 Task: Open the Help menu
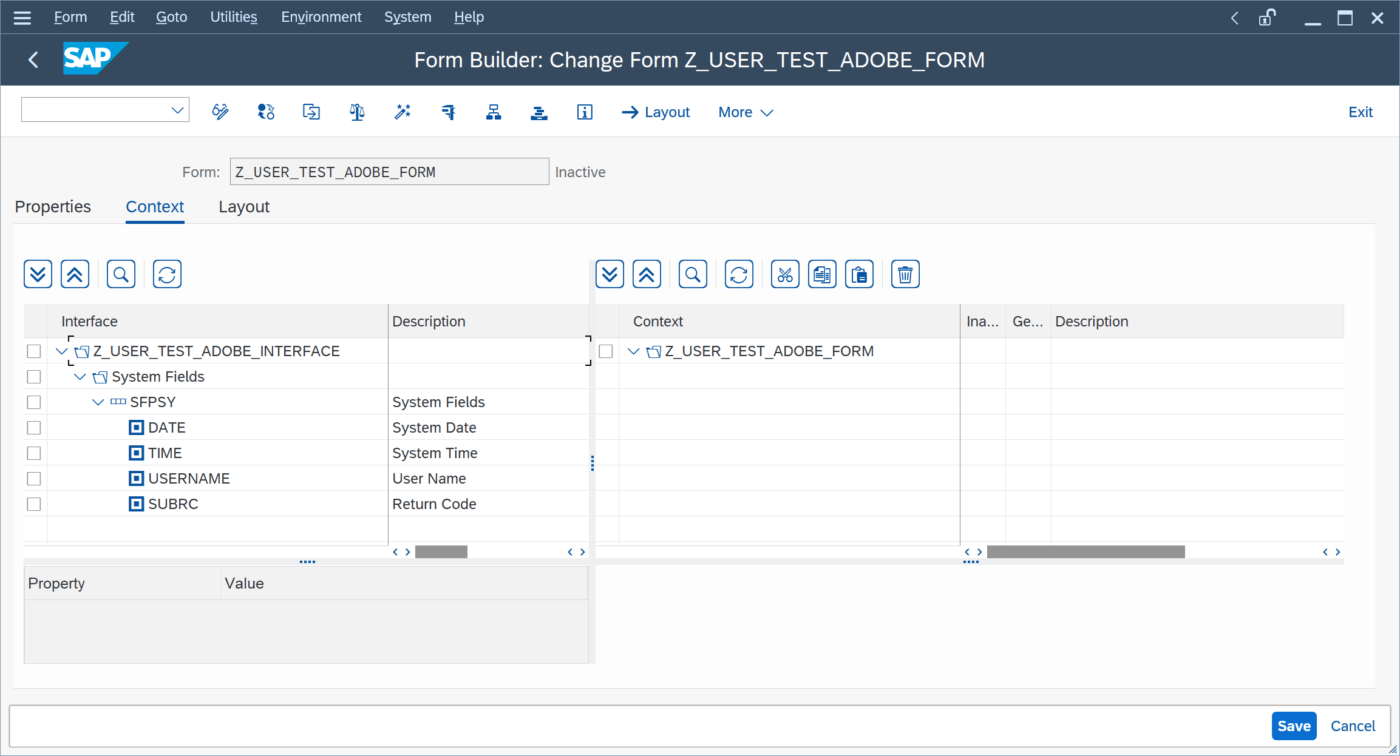469,17
